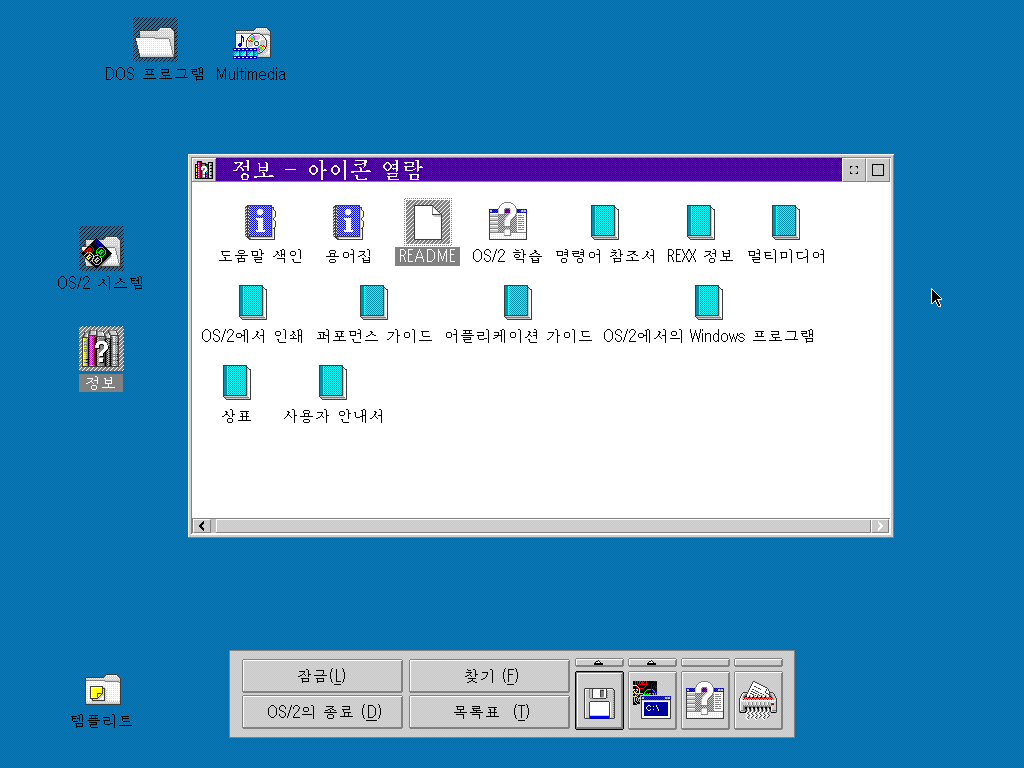Expand the drawer above the command prompt icon
The width and height of the screenshot is (1024, 768).
(x=652, y=662)
